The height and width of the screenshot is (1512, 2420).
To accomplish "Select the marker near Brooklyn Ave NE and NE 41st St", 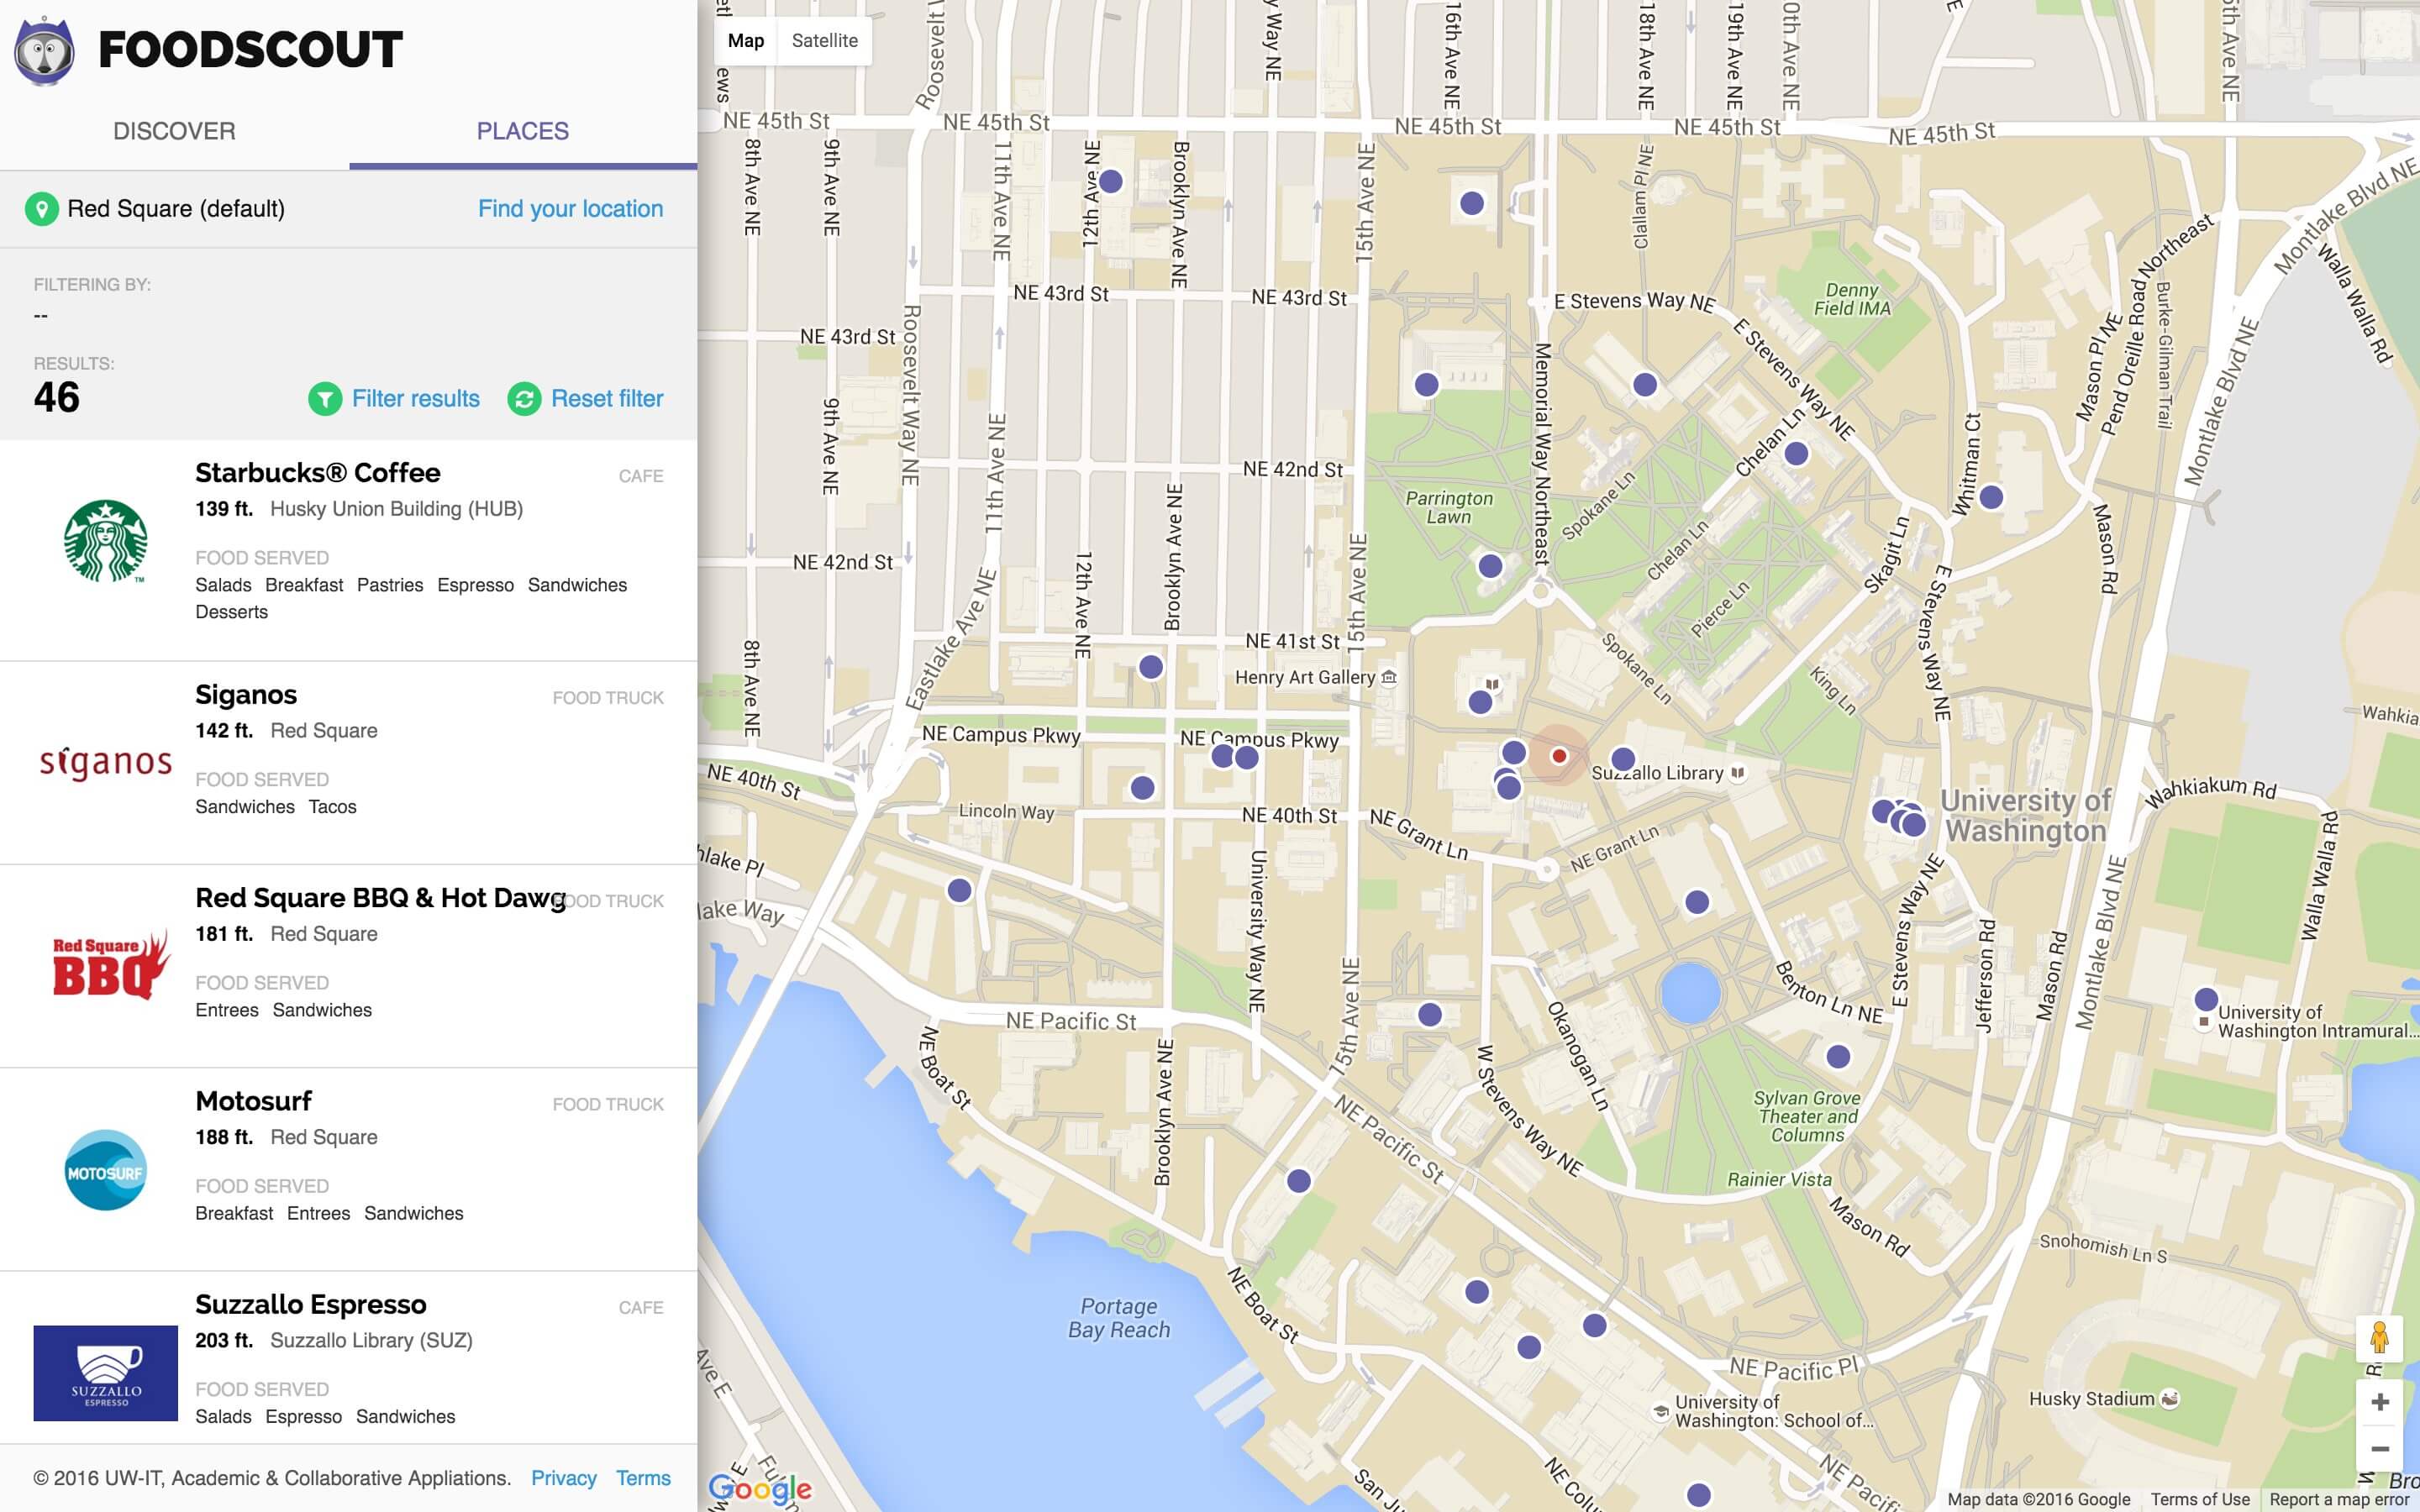I will 1151,667.
